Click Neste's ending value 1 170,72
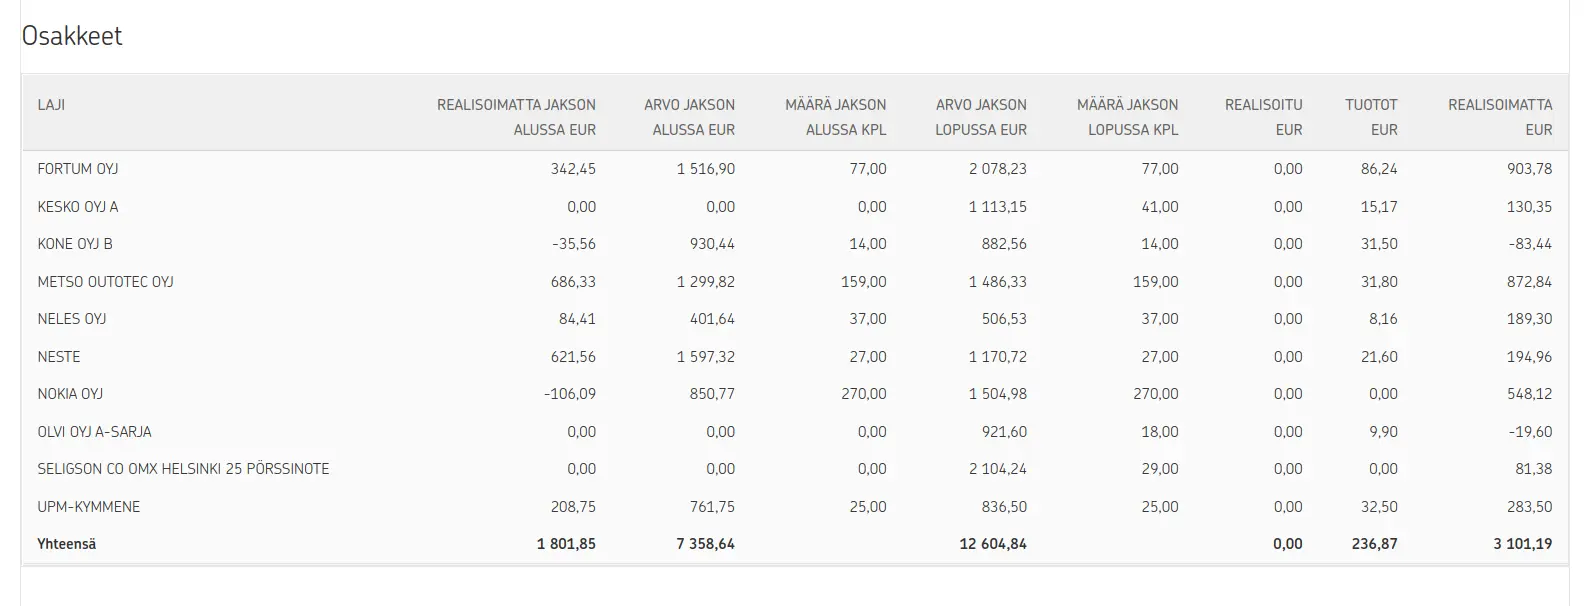The height and width of the screenshot is (606, 1589). 998,357
